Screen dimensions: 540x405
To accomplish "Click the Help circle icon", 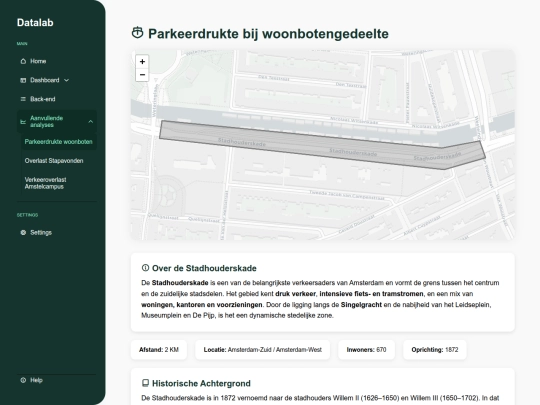I will (23, 380).
